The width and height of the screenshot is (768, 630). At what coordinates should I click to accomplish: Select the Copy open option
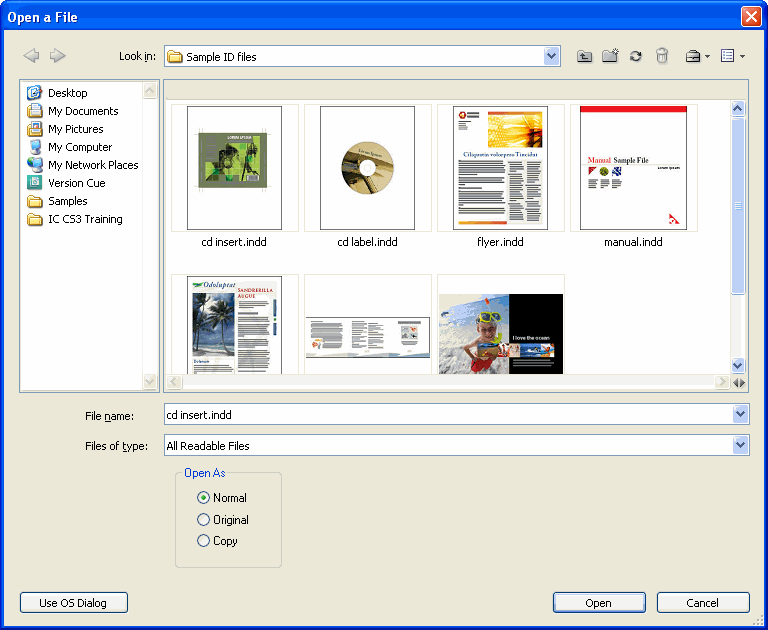coord(203,541)
